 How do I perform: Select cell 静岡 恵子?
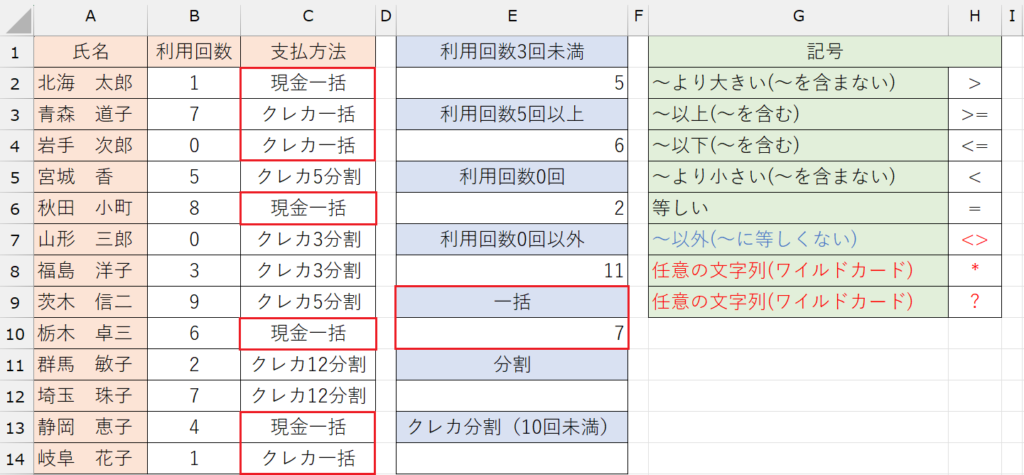pyautogui.click(x=91, y=427)
